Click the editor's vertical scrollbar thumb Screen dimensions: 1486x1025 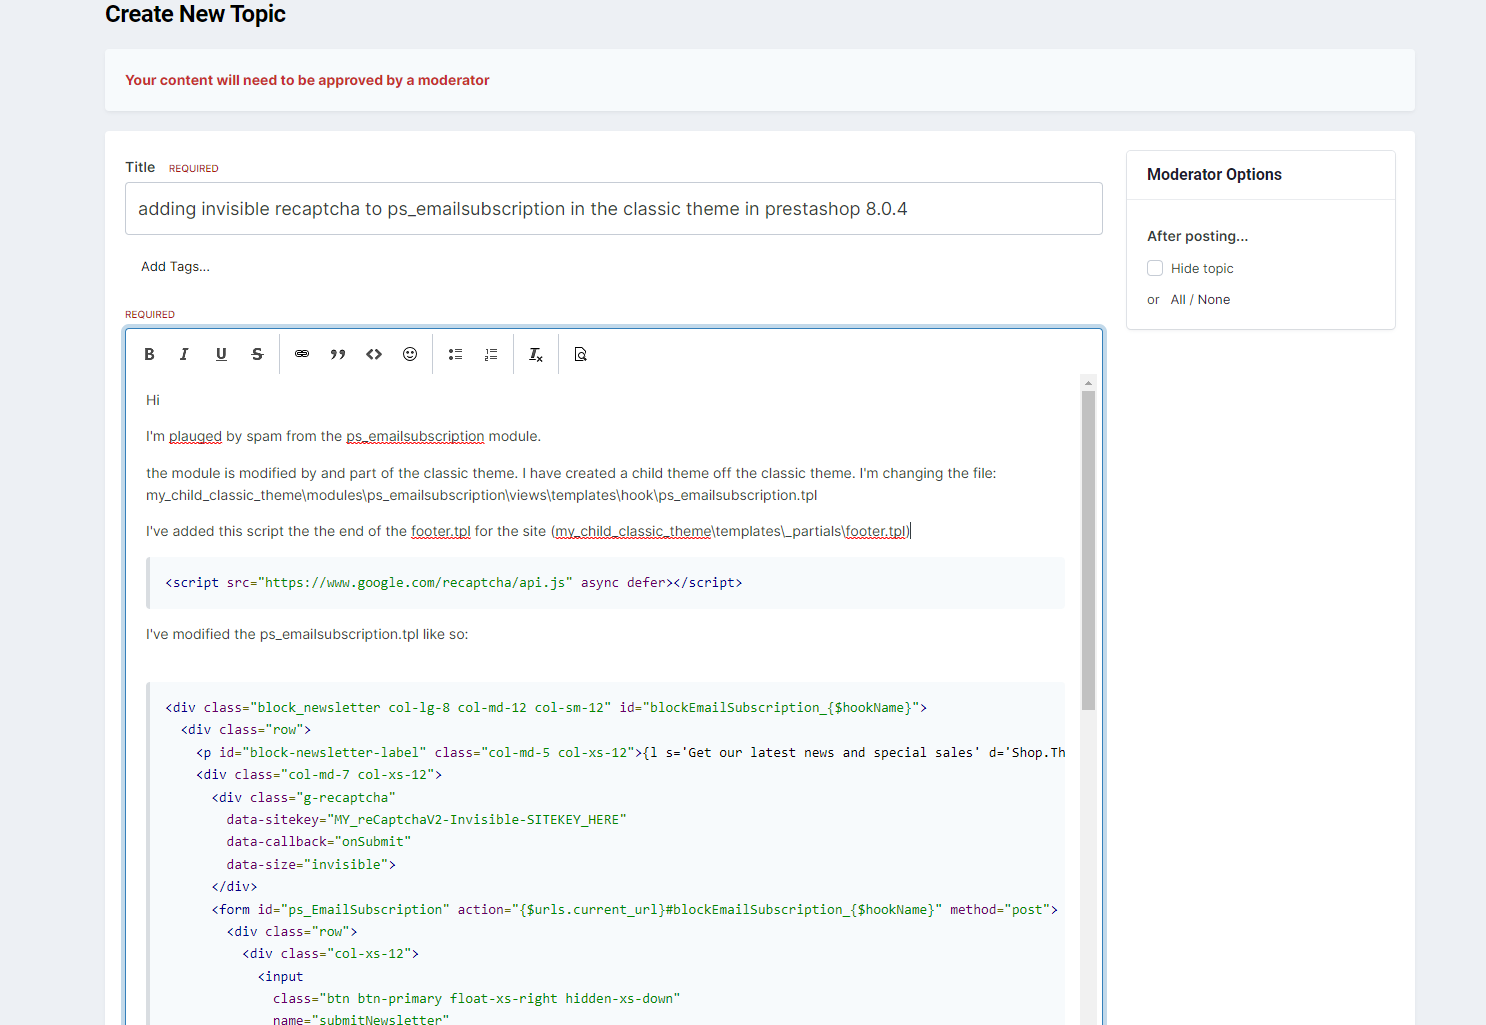point(1088,550)
